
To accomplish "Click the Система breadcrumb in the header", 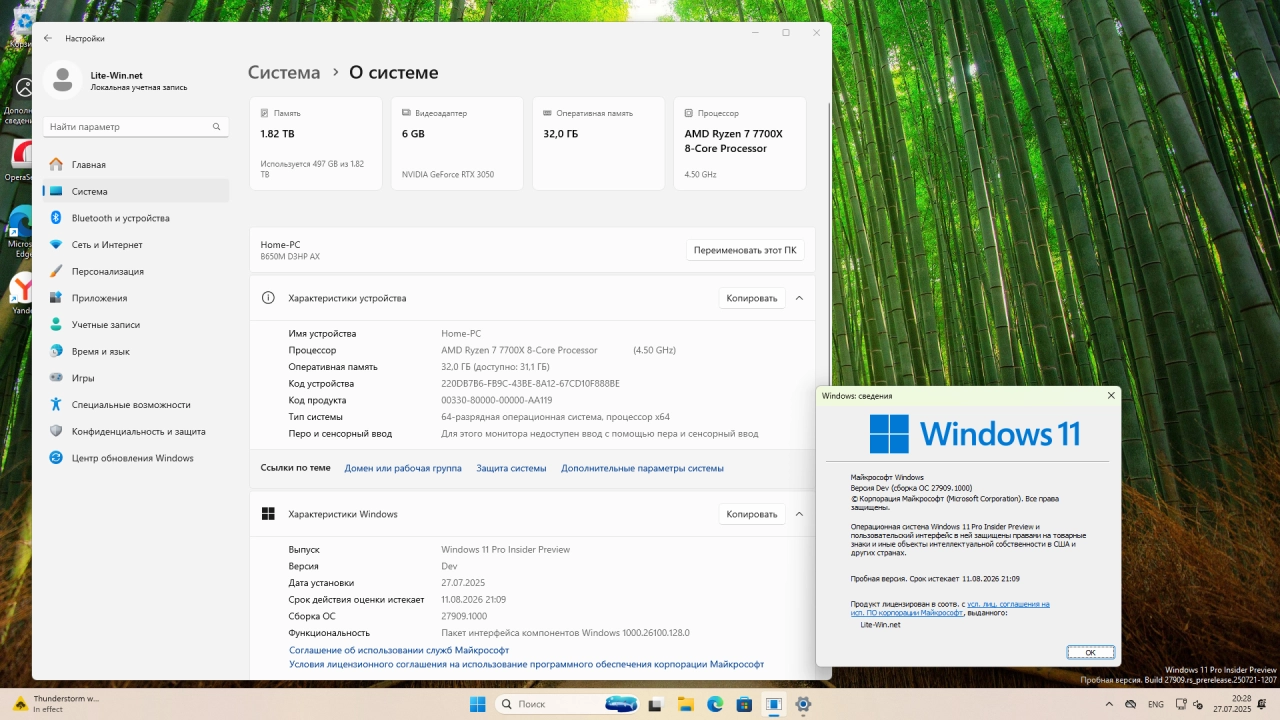I will pos(284,73).
